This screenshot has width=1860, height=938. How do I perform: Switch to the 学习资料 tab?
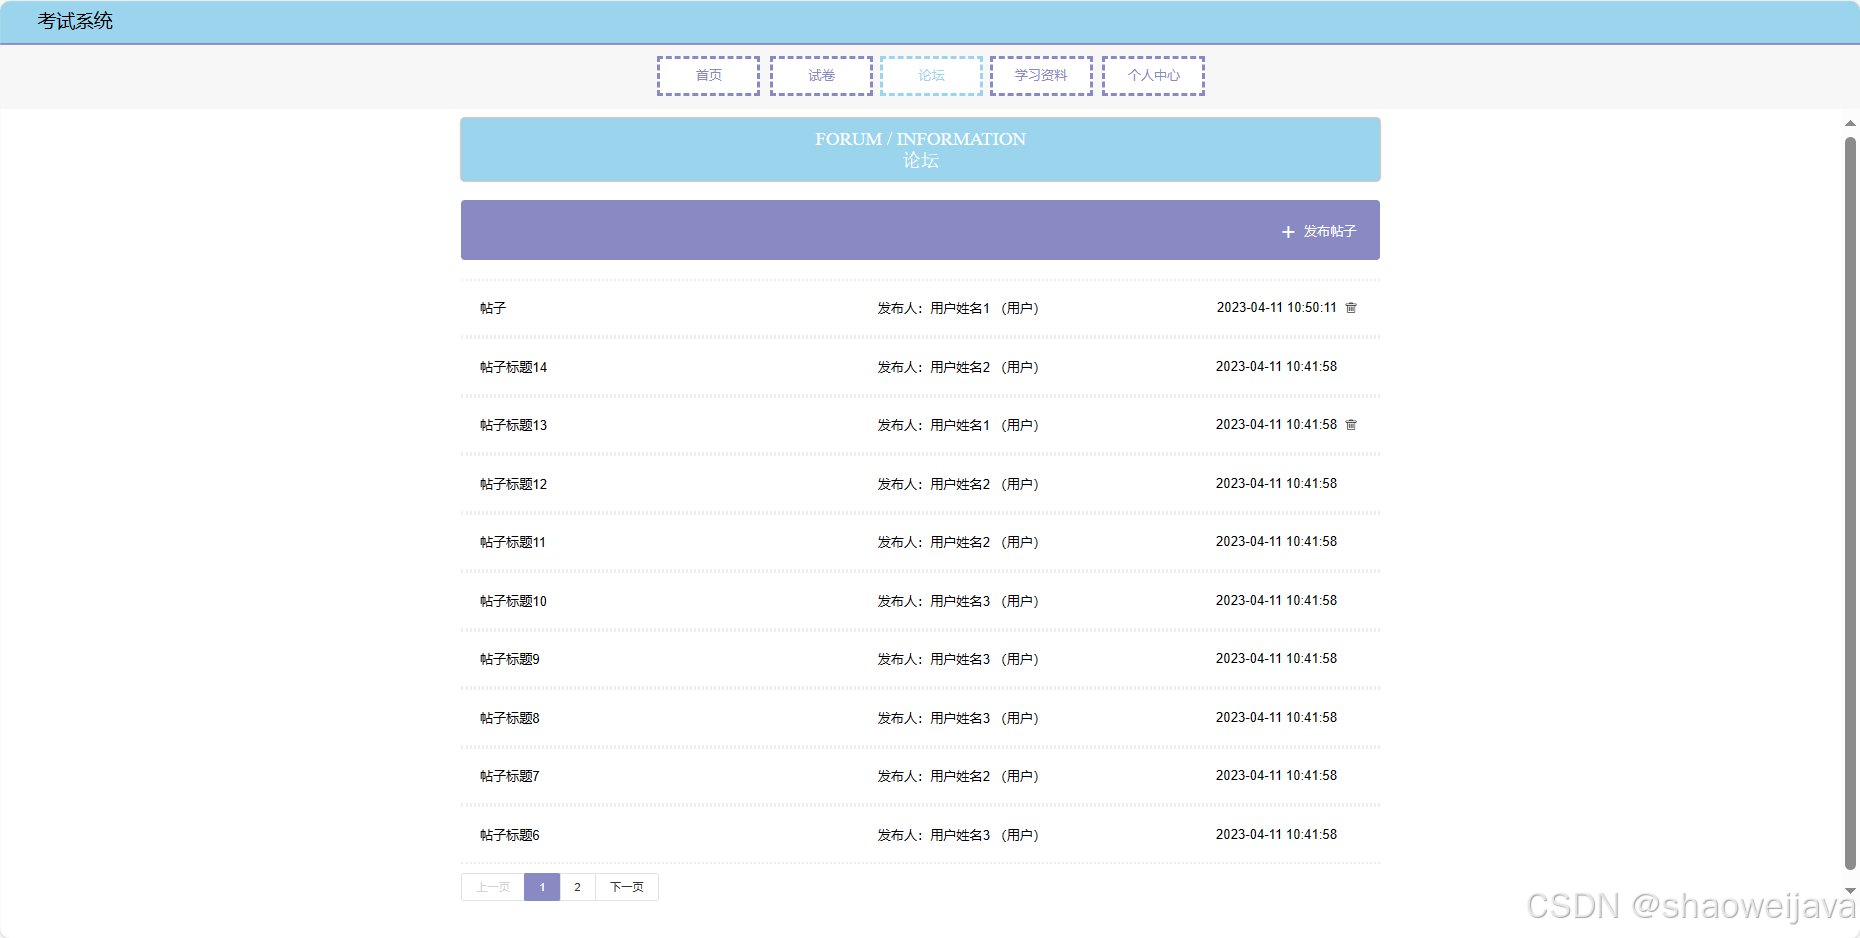coord(1041,75)
